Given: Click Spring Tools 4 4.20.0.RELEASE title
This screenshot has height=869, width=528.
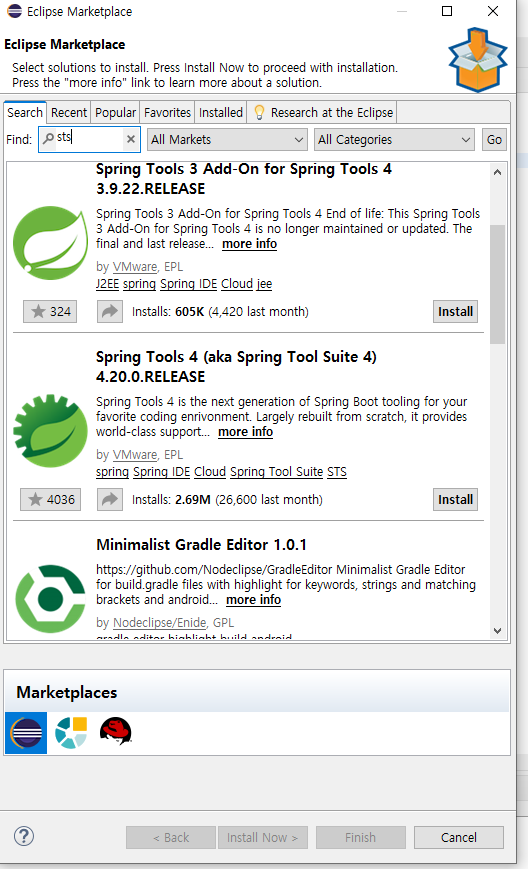Looking at the screenshot, I should [236, 366].
